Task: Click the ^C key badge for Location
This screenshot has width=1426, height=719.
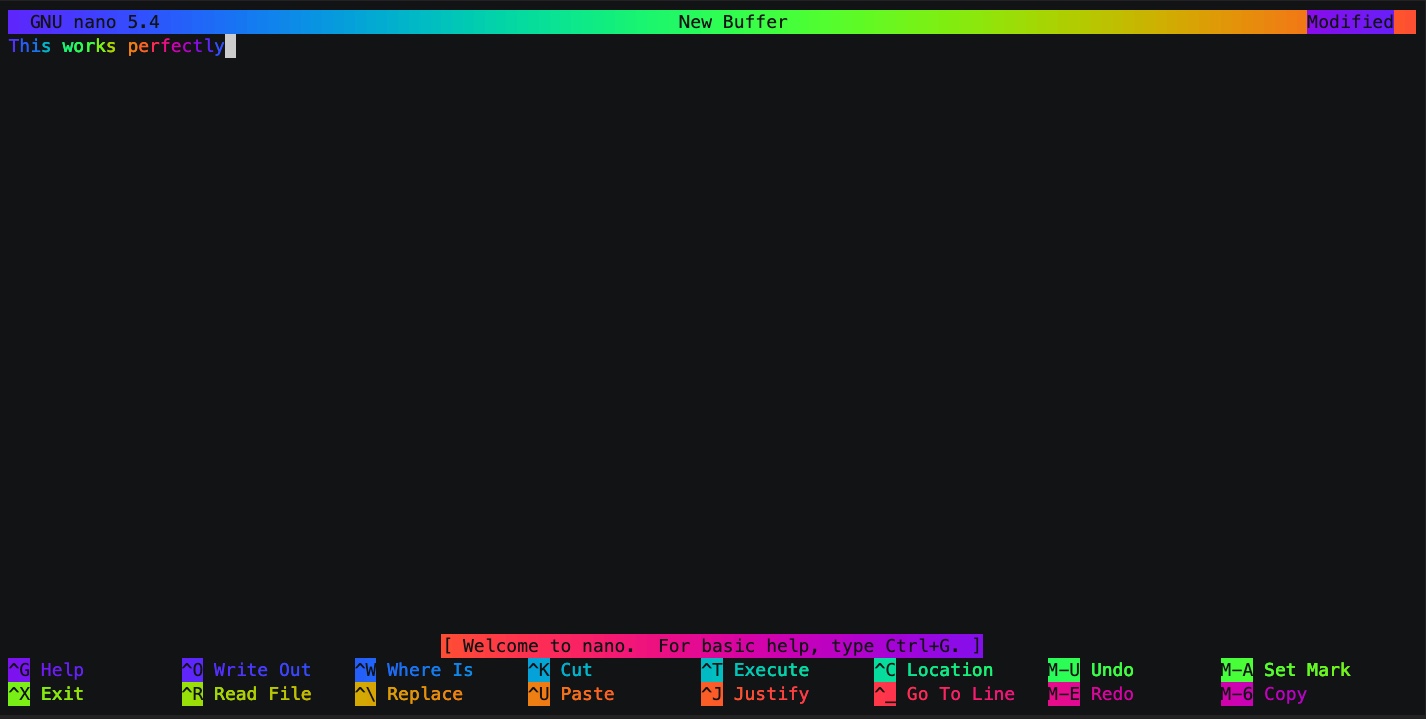Action: click(x=885, y=670)
